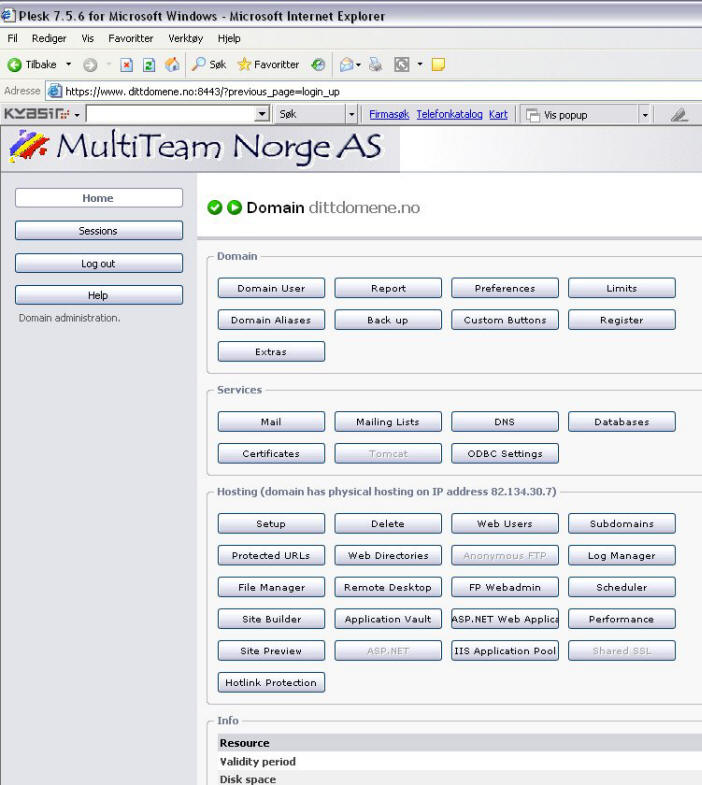Open the Rediger menu

coord(49,39)
